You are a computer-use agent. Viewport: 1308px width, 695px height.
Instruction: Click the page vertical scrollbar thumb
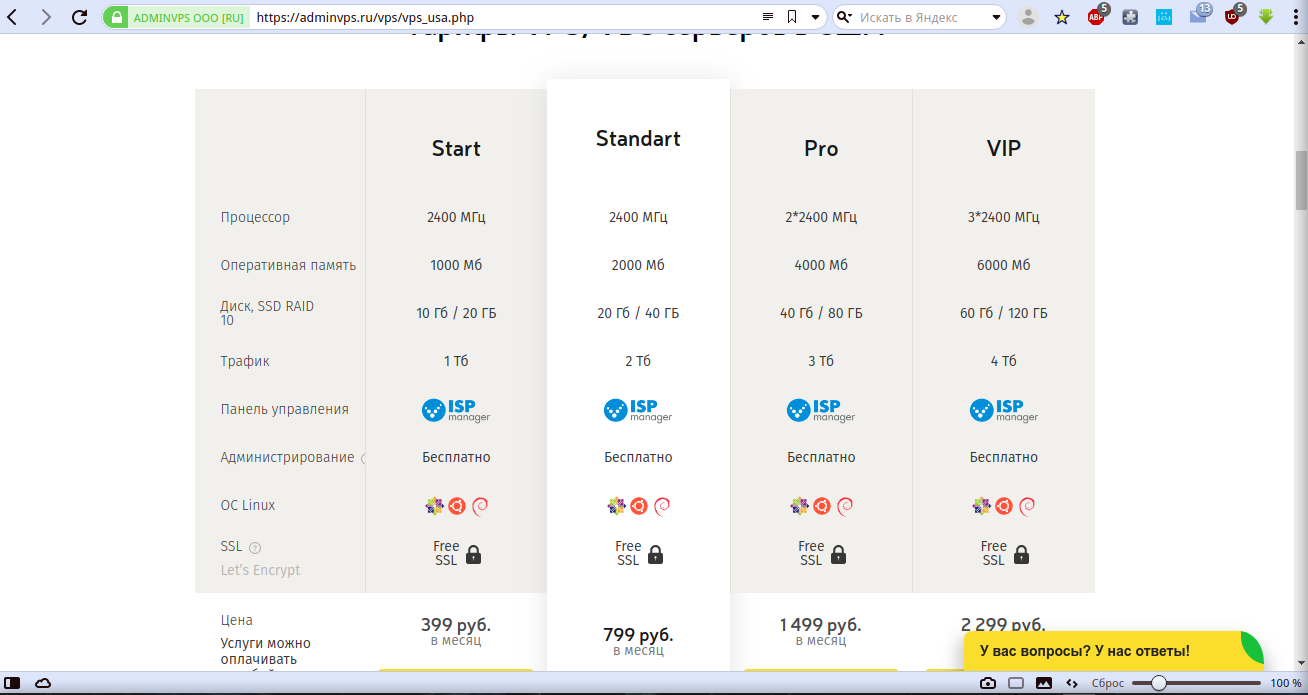(1301, 179)
